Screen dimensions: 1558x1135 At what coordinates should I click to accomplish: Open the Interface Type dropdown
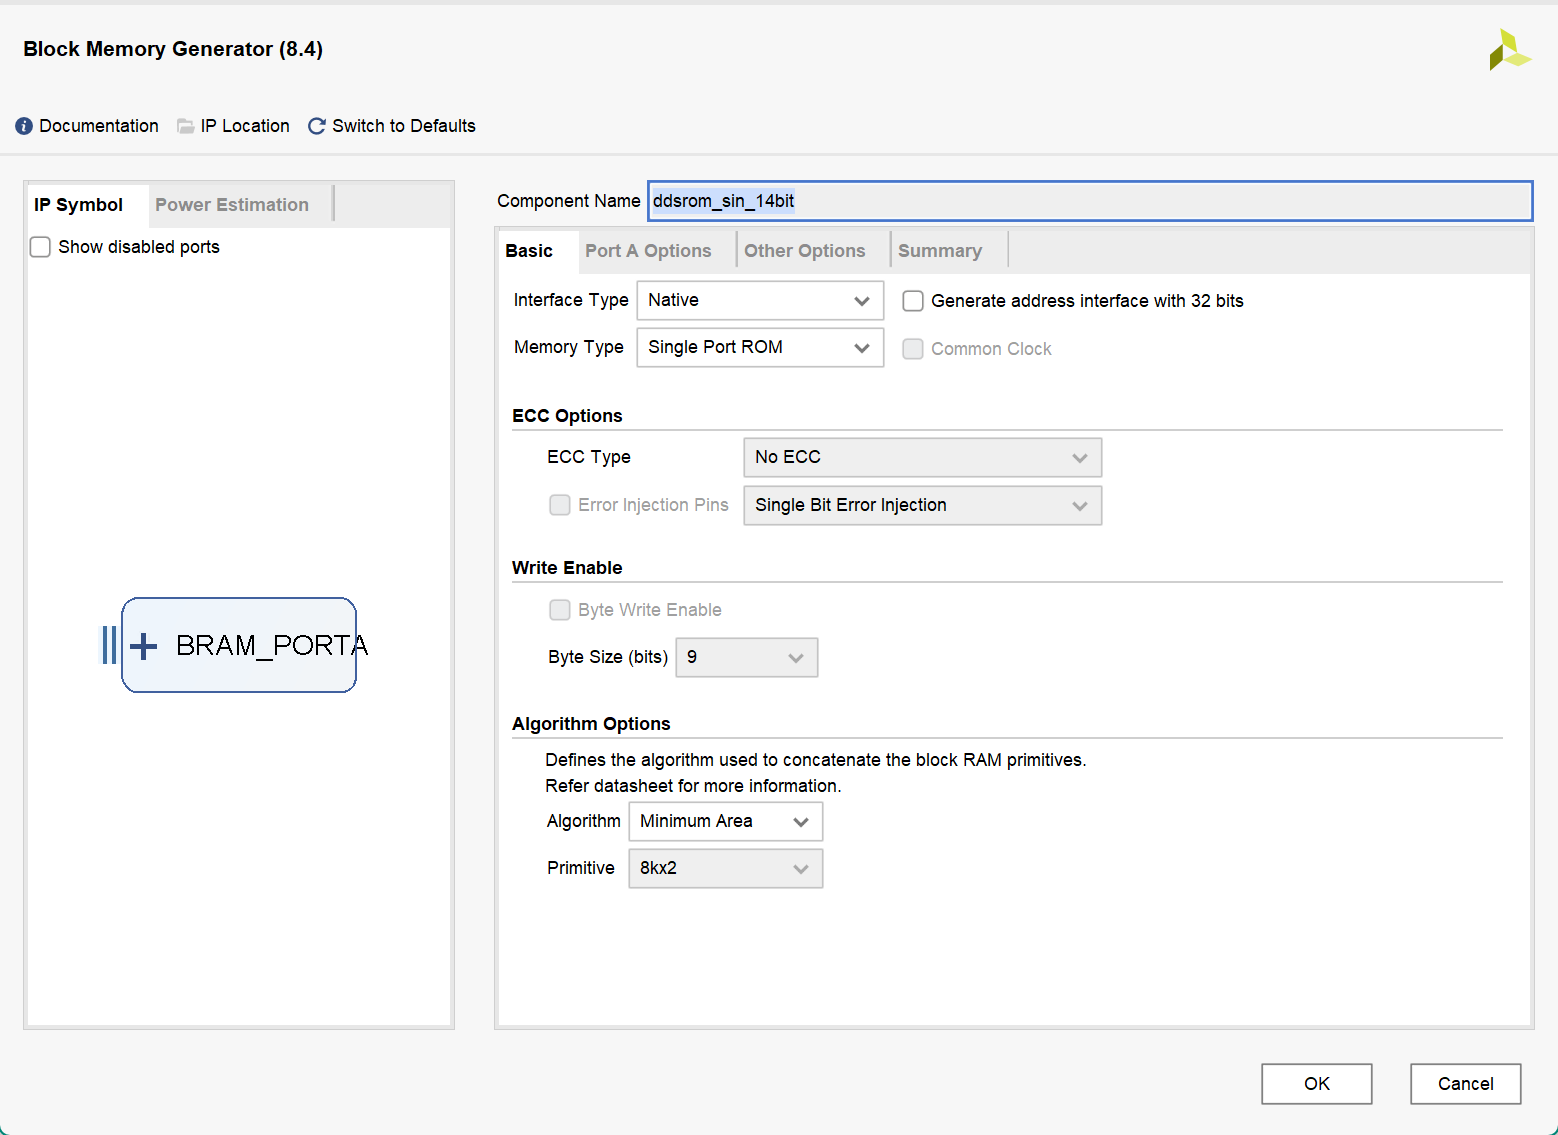[760, 300]
